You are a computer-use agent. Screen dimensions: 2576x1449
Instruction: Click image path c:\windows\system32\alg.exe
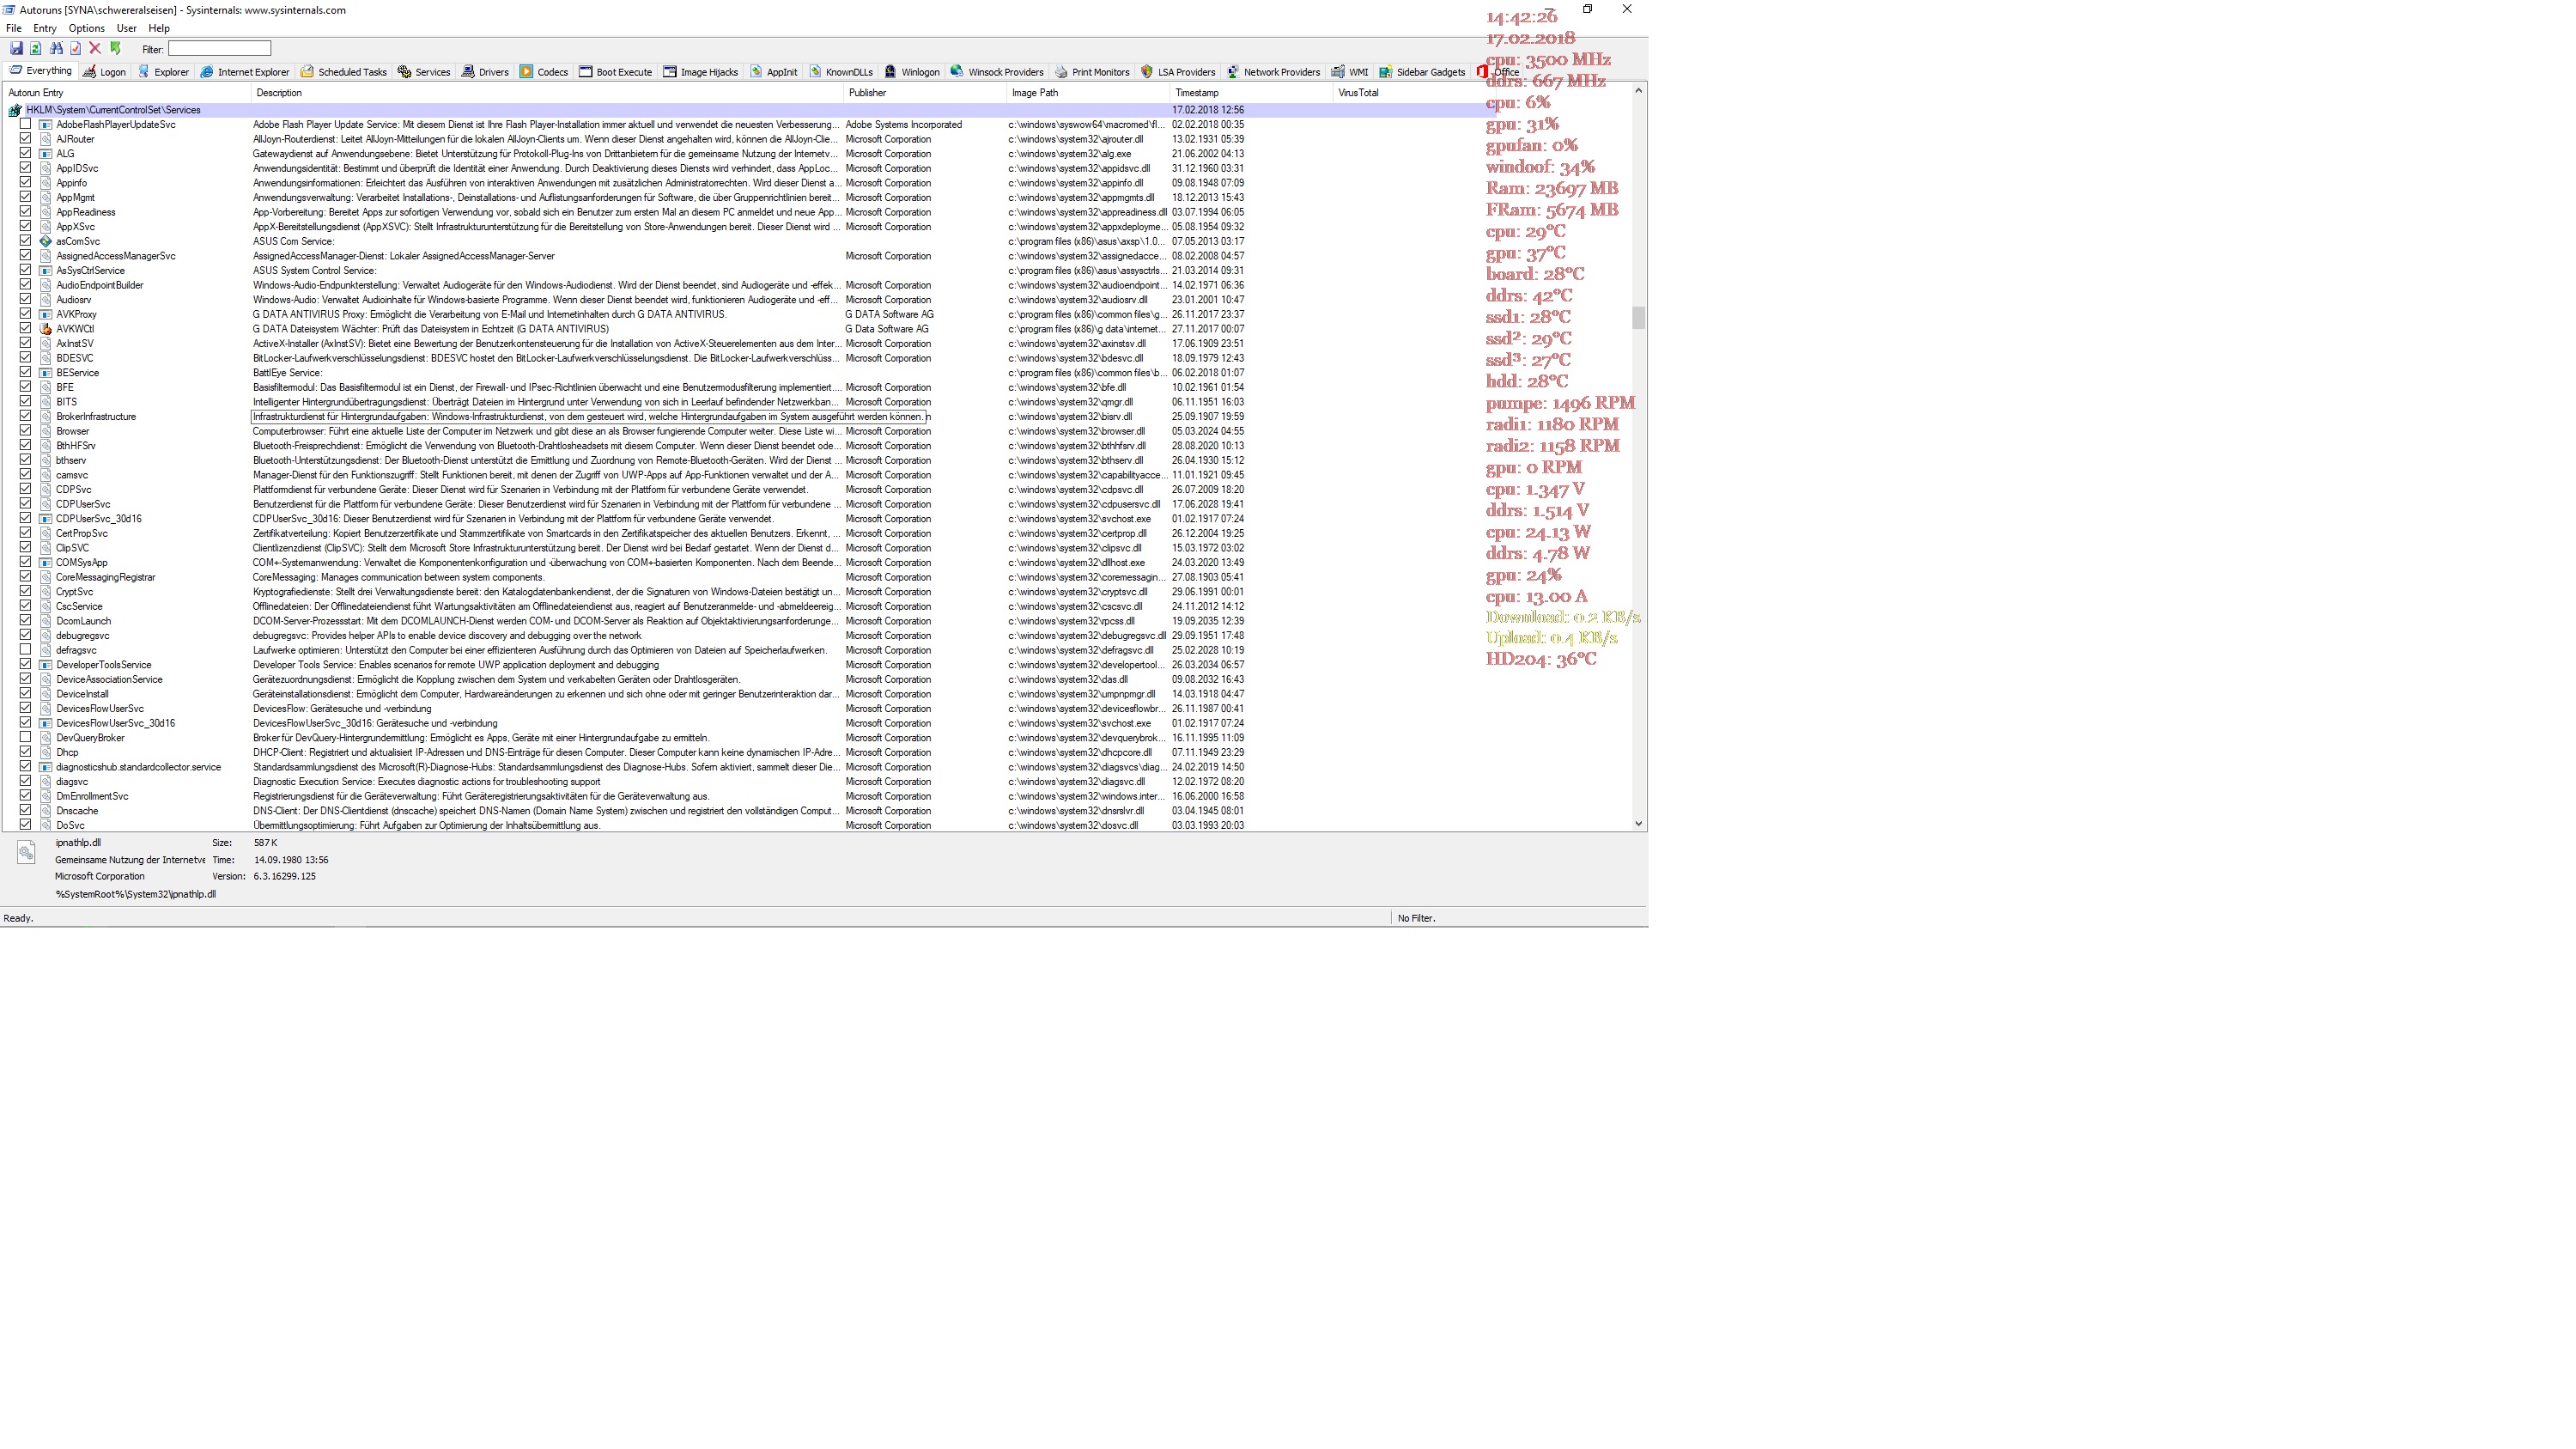click(x=1069, y=154)
